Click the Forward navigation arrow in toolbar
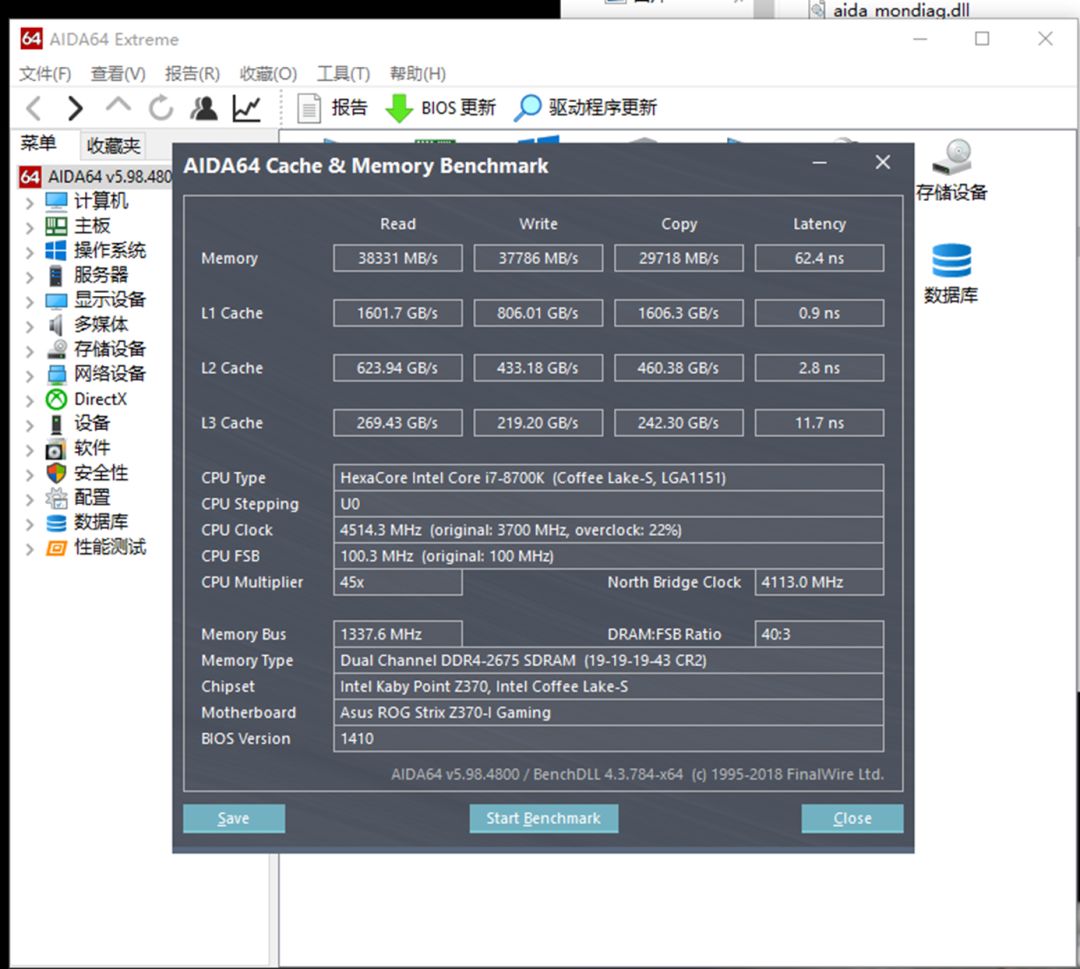This screenshot has height=969, width=1080. point(74,109)
